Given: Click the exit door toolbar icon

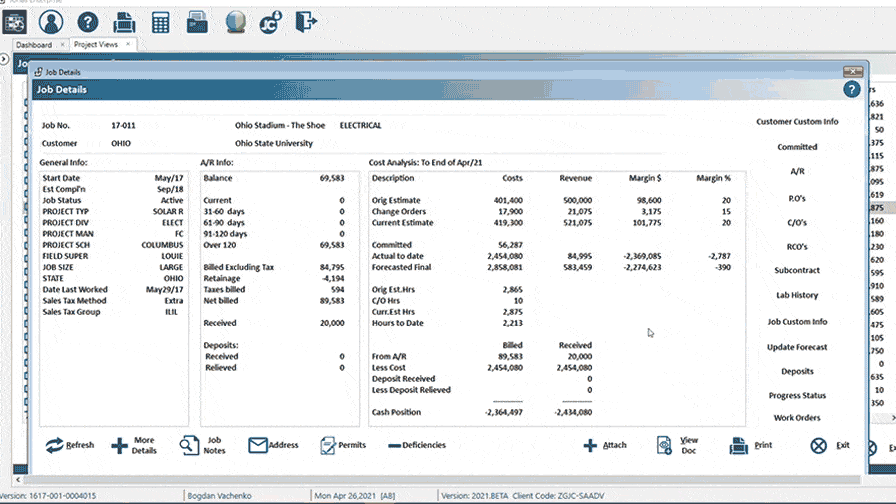Looking at the screenshot, I should coord(306,22).
